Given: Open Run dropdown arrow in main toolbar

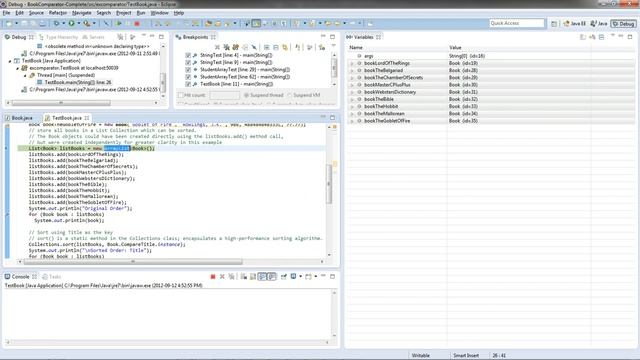Looking at the screenshot, I should pyautogui.click(x=79, y=24).
